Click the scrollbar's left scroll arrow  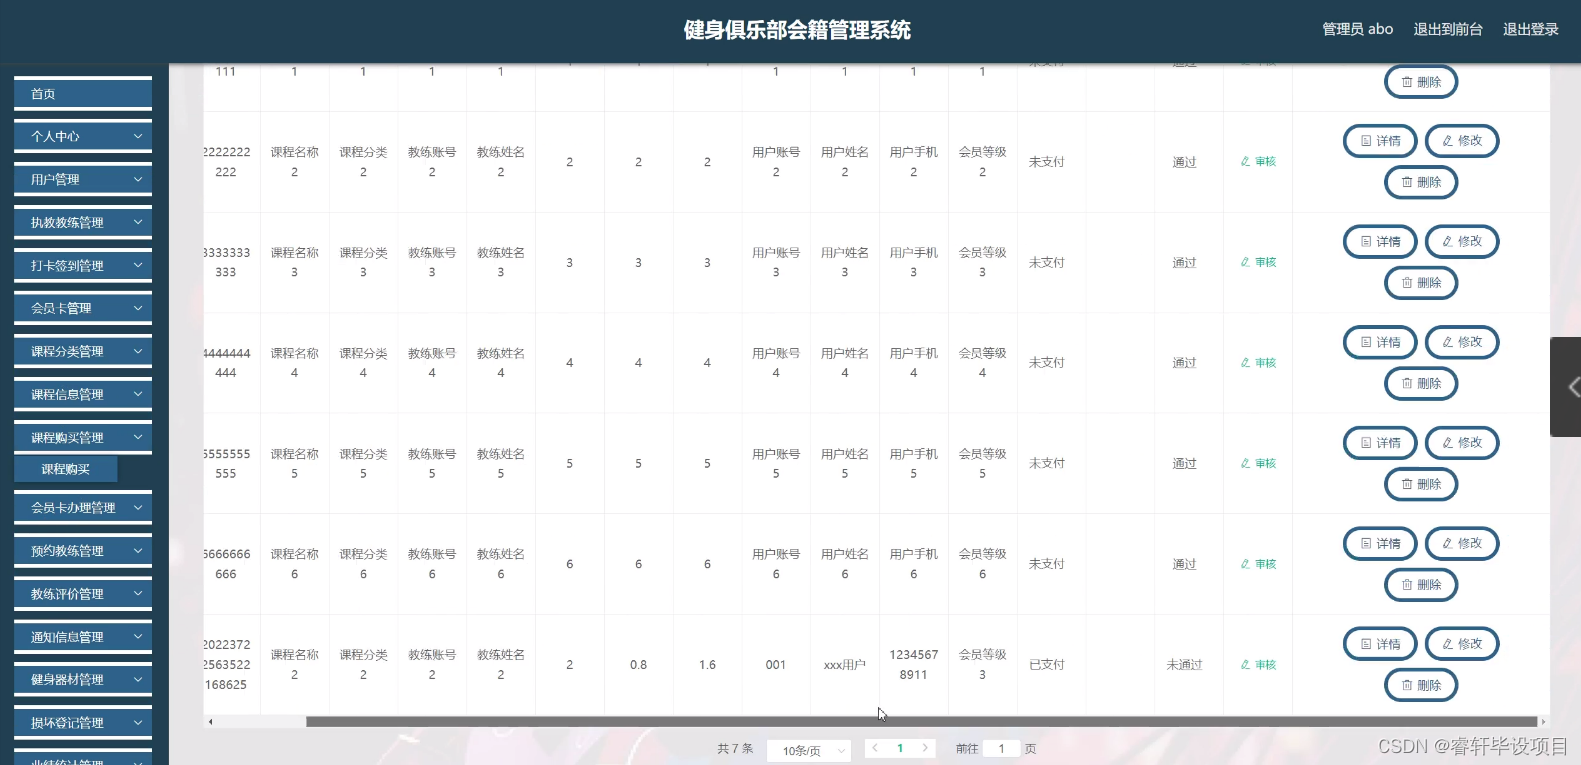coord(210,721)
